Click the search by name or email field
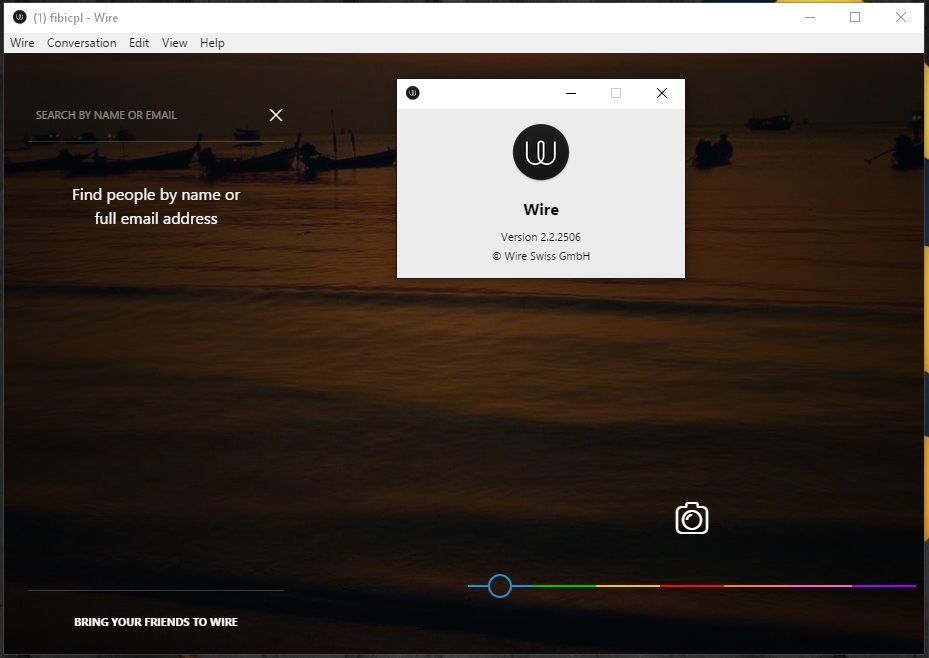The width and height of the screenshot is (929, 658). (145, 115)
